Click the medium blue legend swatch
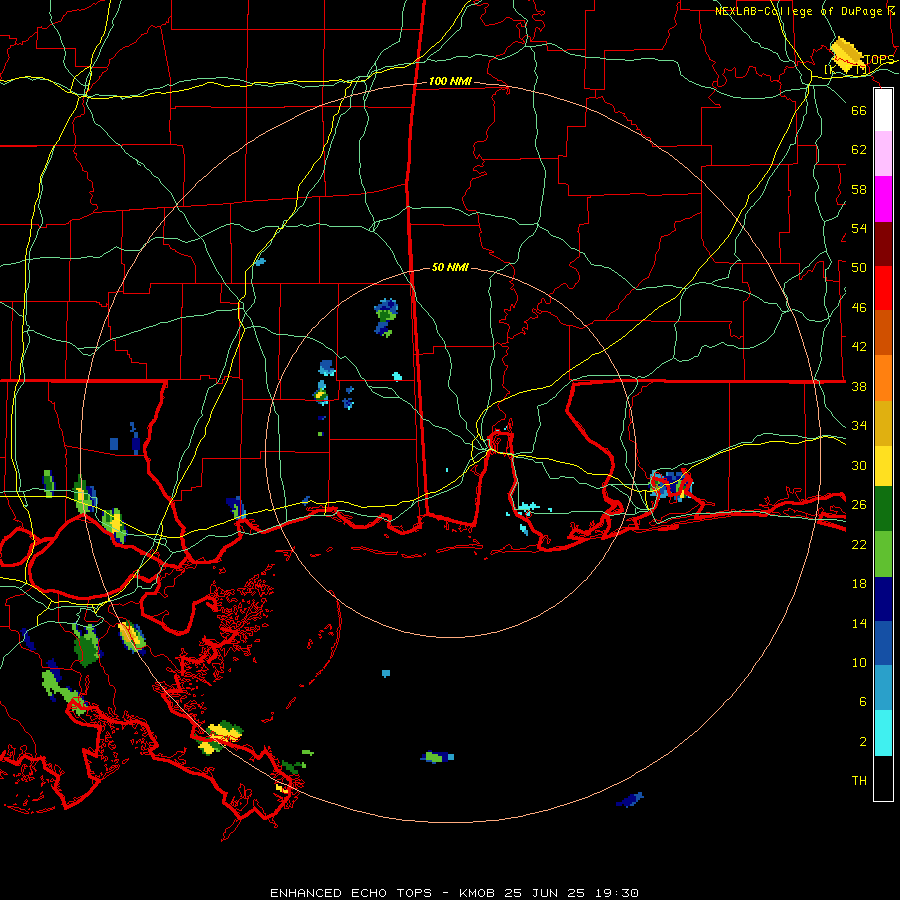This screenshot has height=900, width=900. click(883, 643)
